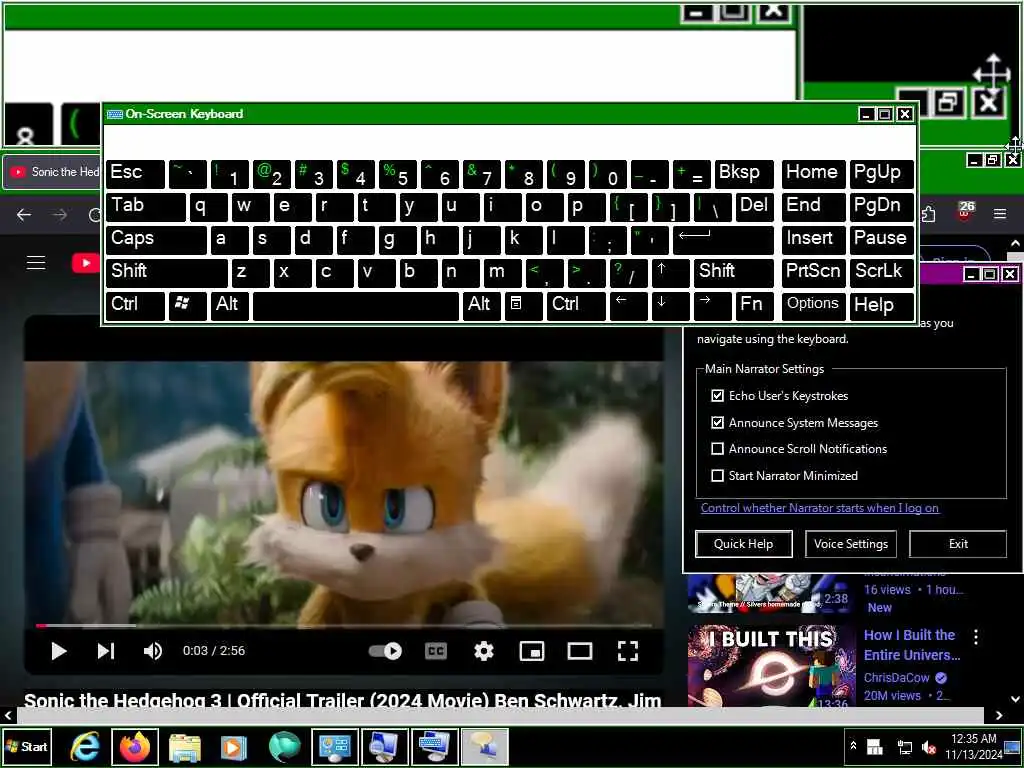
Task: Go back in Firefox browser
Action: coord(24,214)
